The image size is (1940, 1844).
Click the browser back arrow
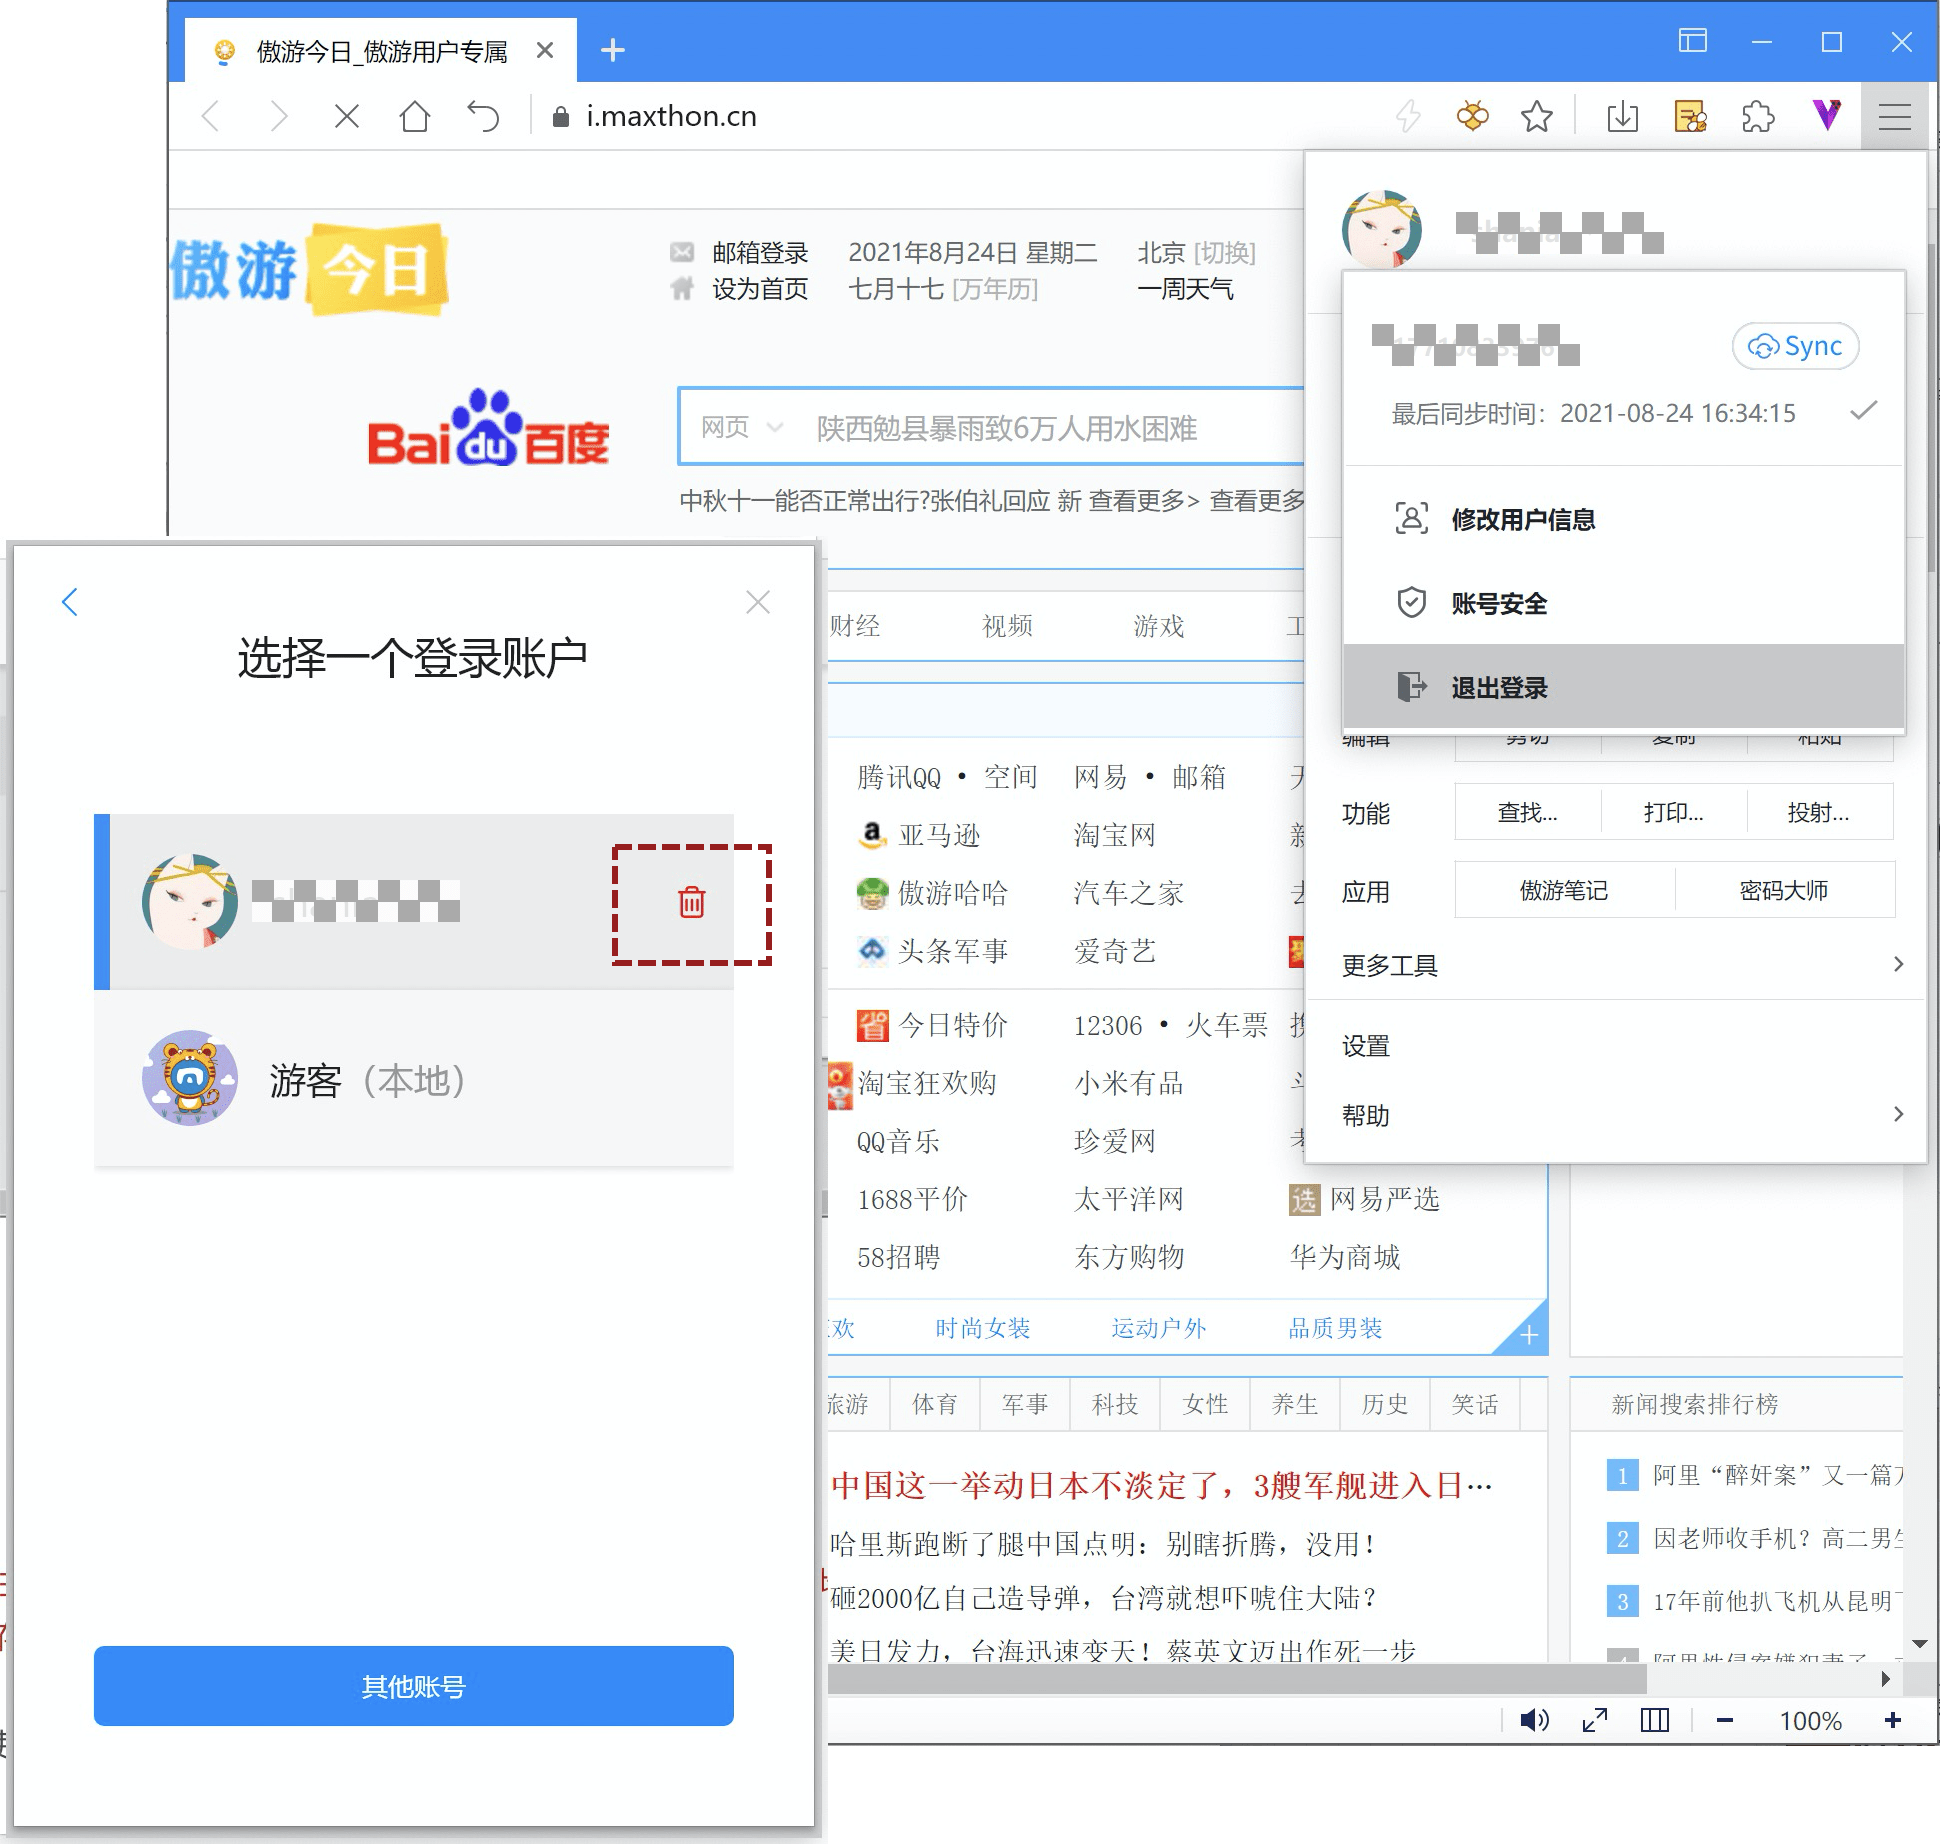[211, 117]
